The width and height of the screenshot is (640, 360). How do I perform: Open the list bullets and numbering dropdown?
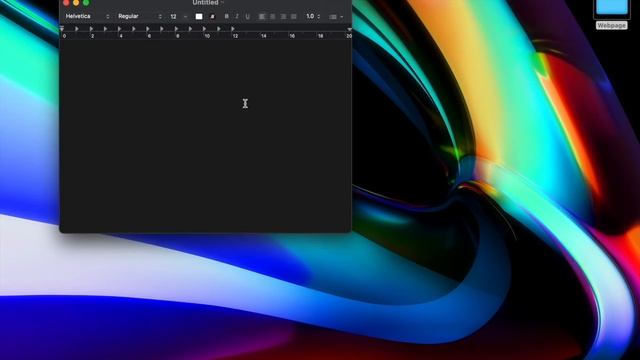(336, 17)
